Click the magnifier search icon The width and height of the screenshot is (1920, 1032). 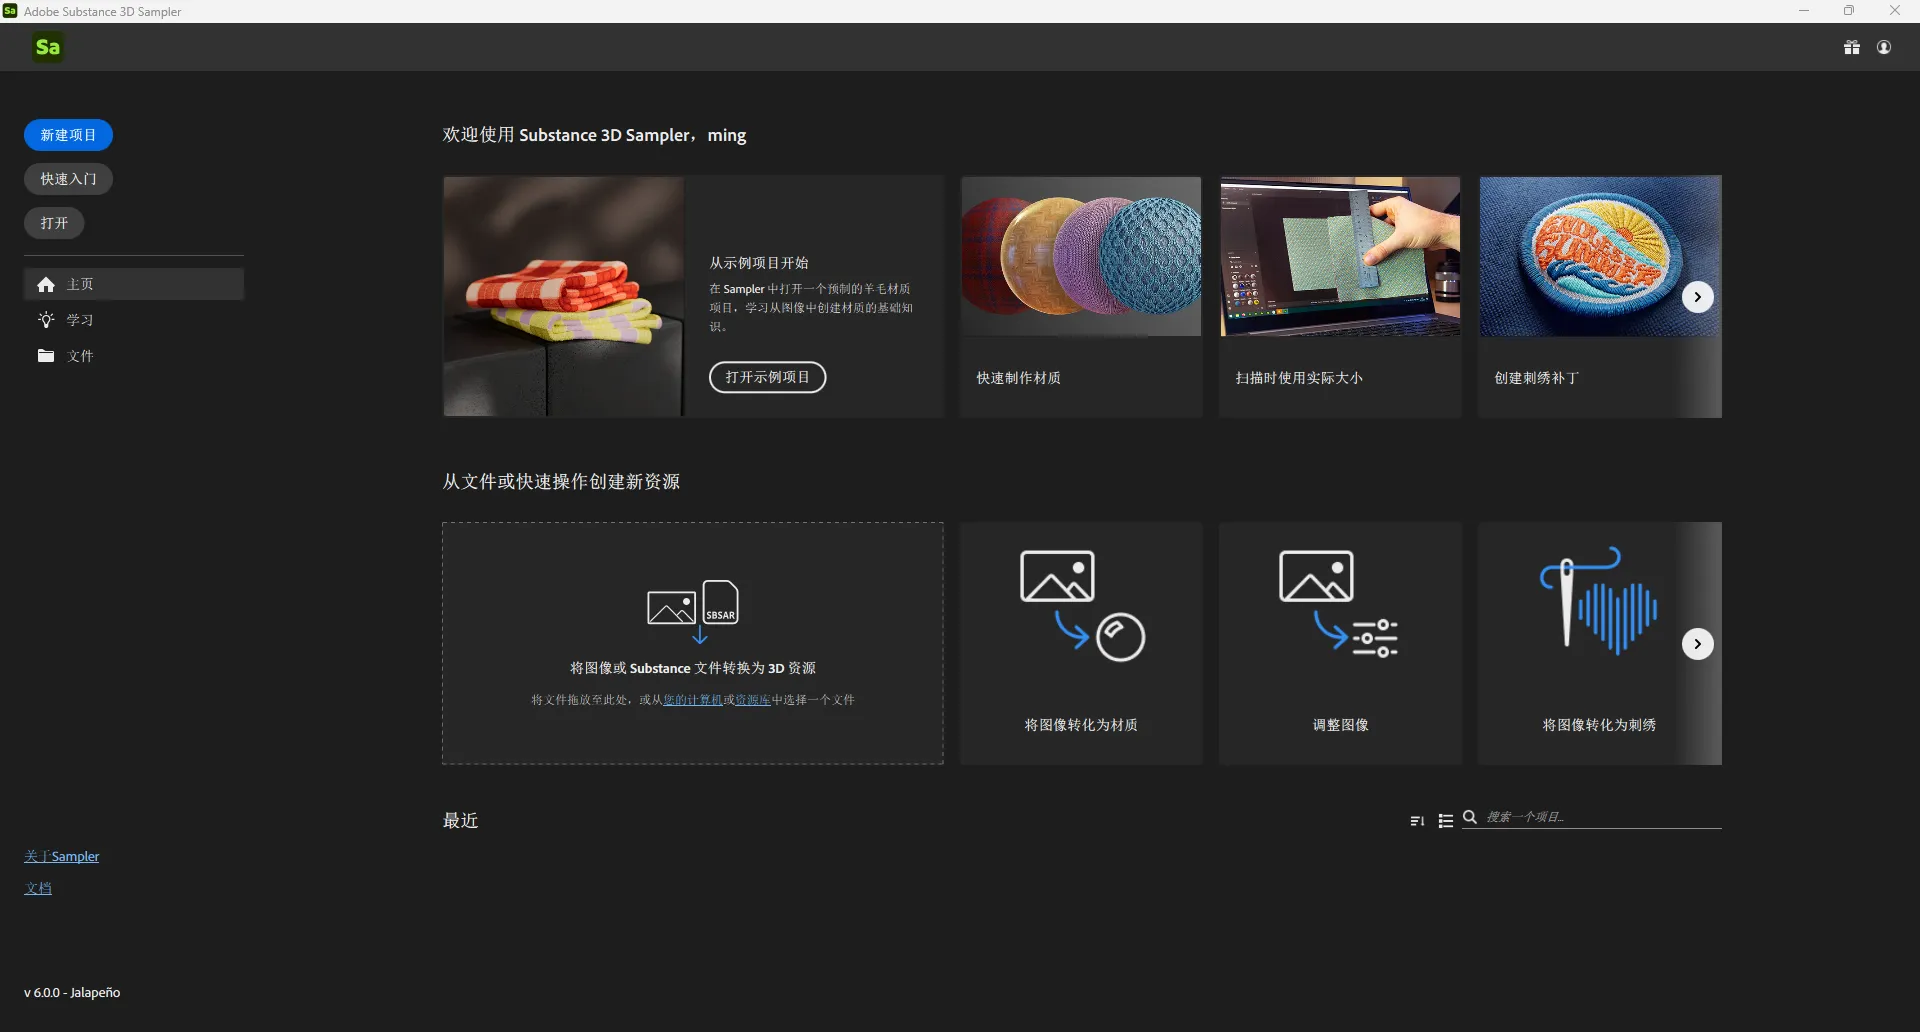(1470, 818)
